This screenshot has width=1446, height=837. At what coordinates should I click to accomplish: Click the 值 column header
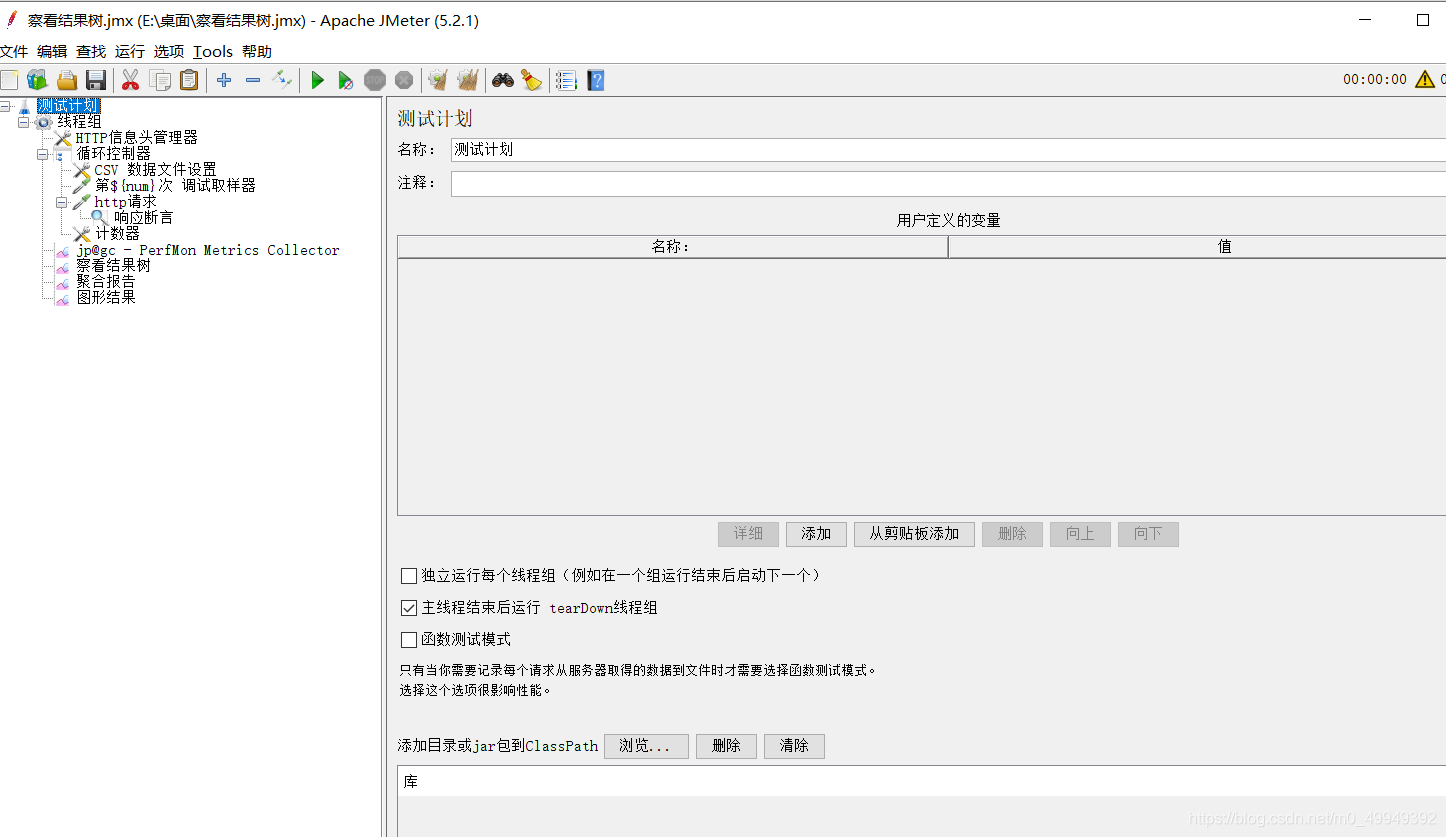[1197, 247]
